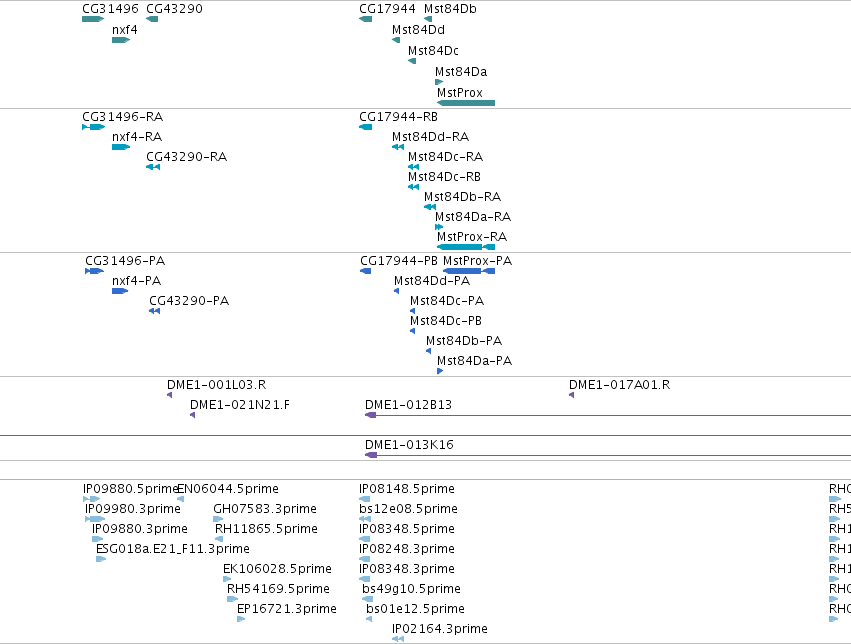This screenshot has width=851, height=644.
Task: Select EST EK106028.5prime
Action: point(277,570)
